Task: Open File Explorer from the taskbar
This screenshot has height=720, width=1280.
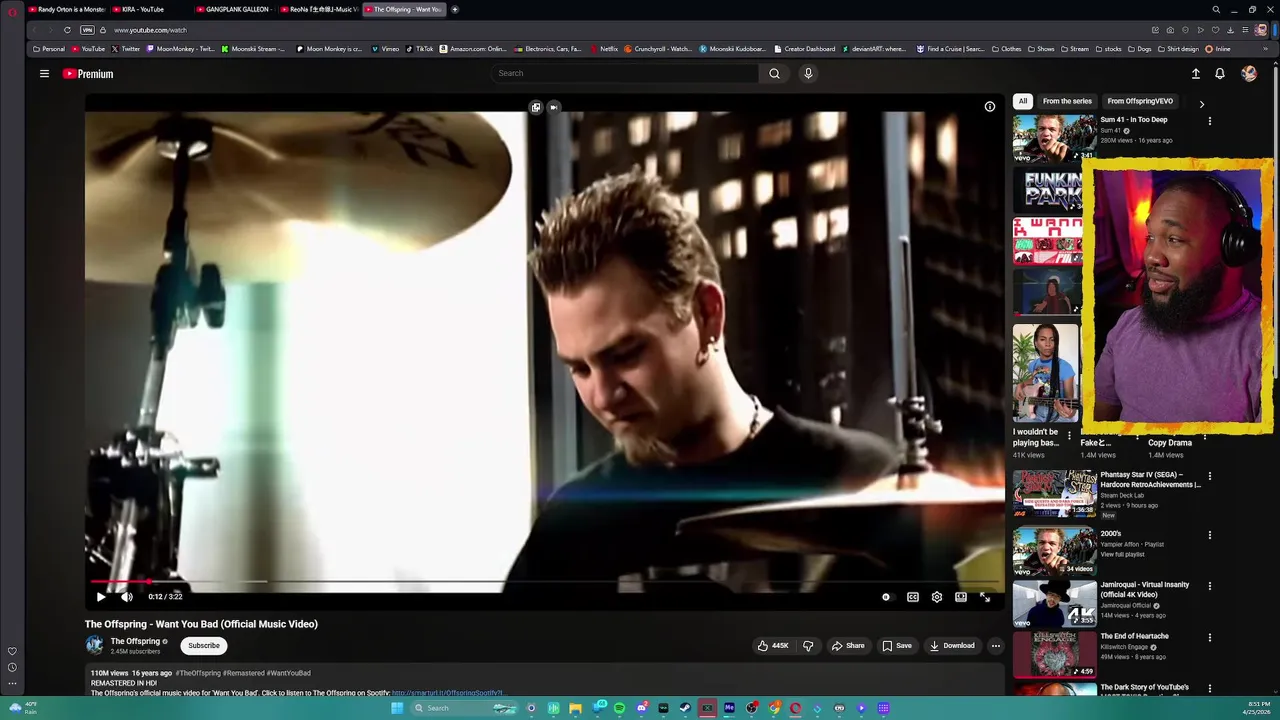Action: [x=575, y=708]
